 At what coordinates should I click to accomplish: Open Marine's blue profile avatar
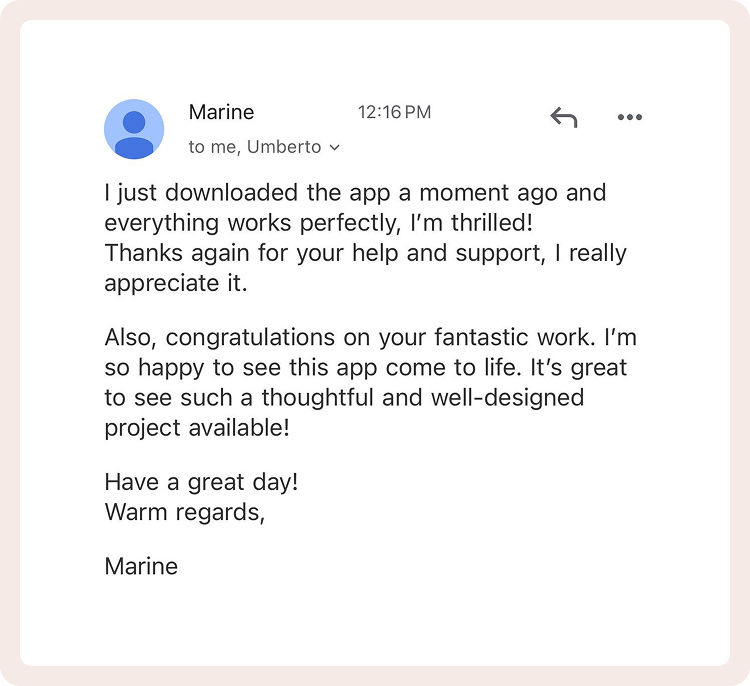click(134, 129)
